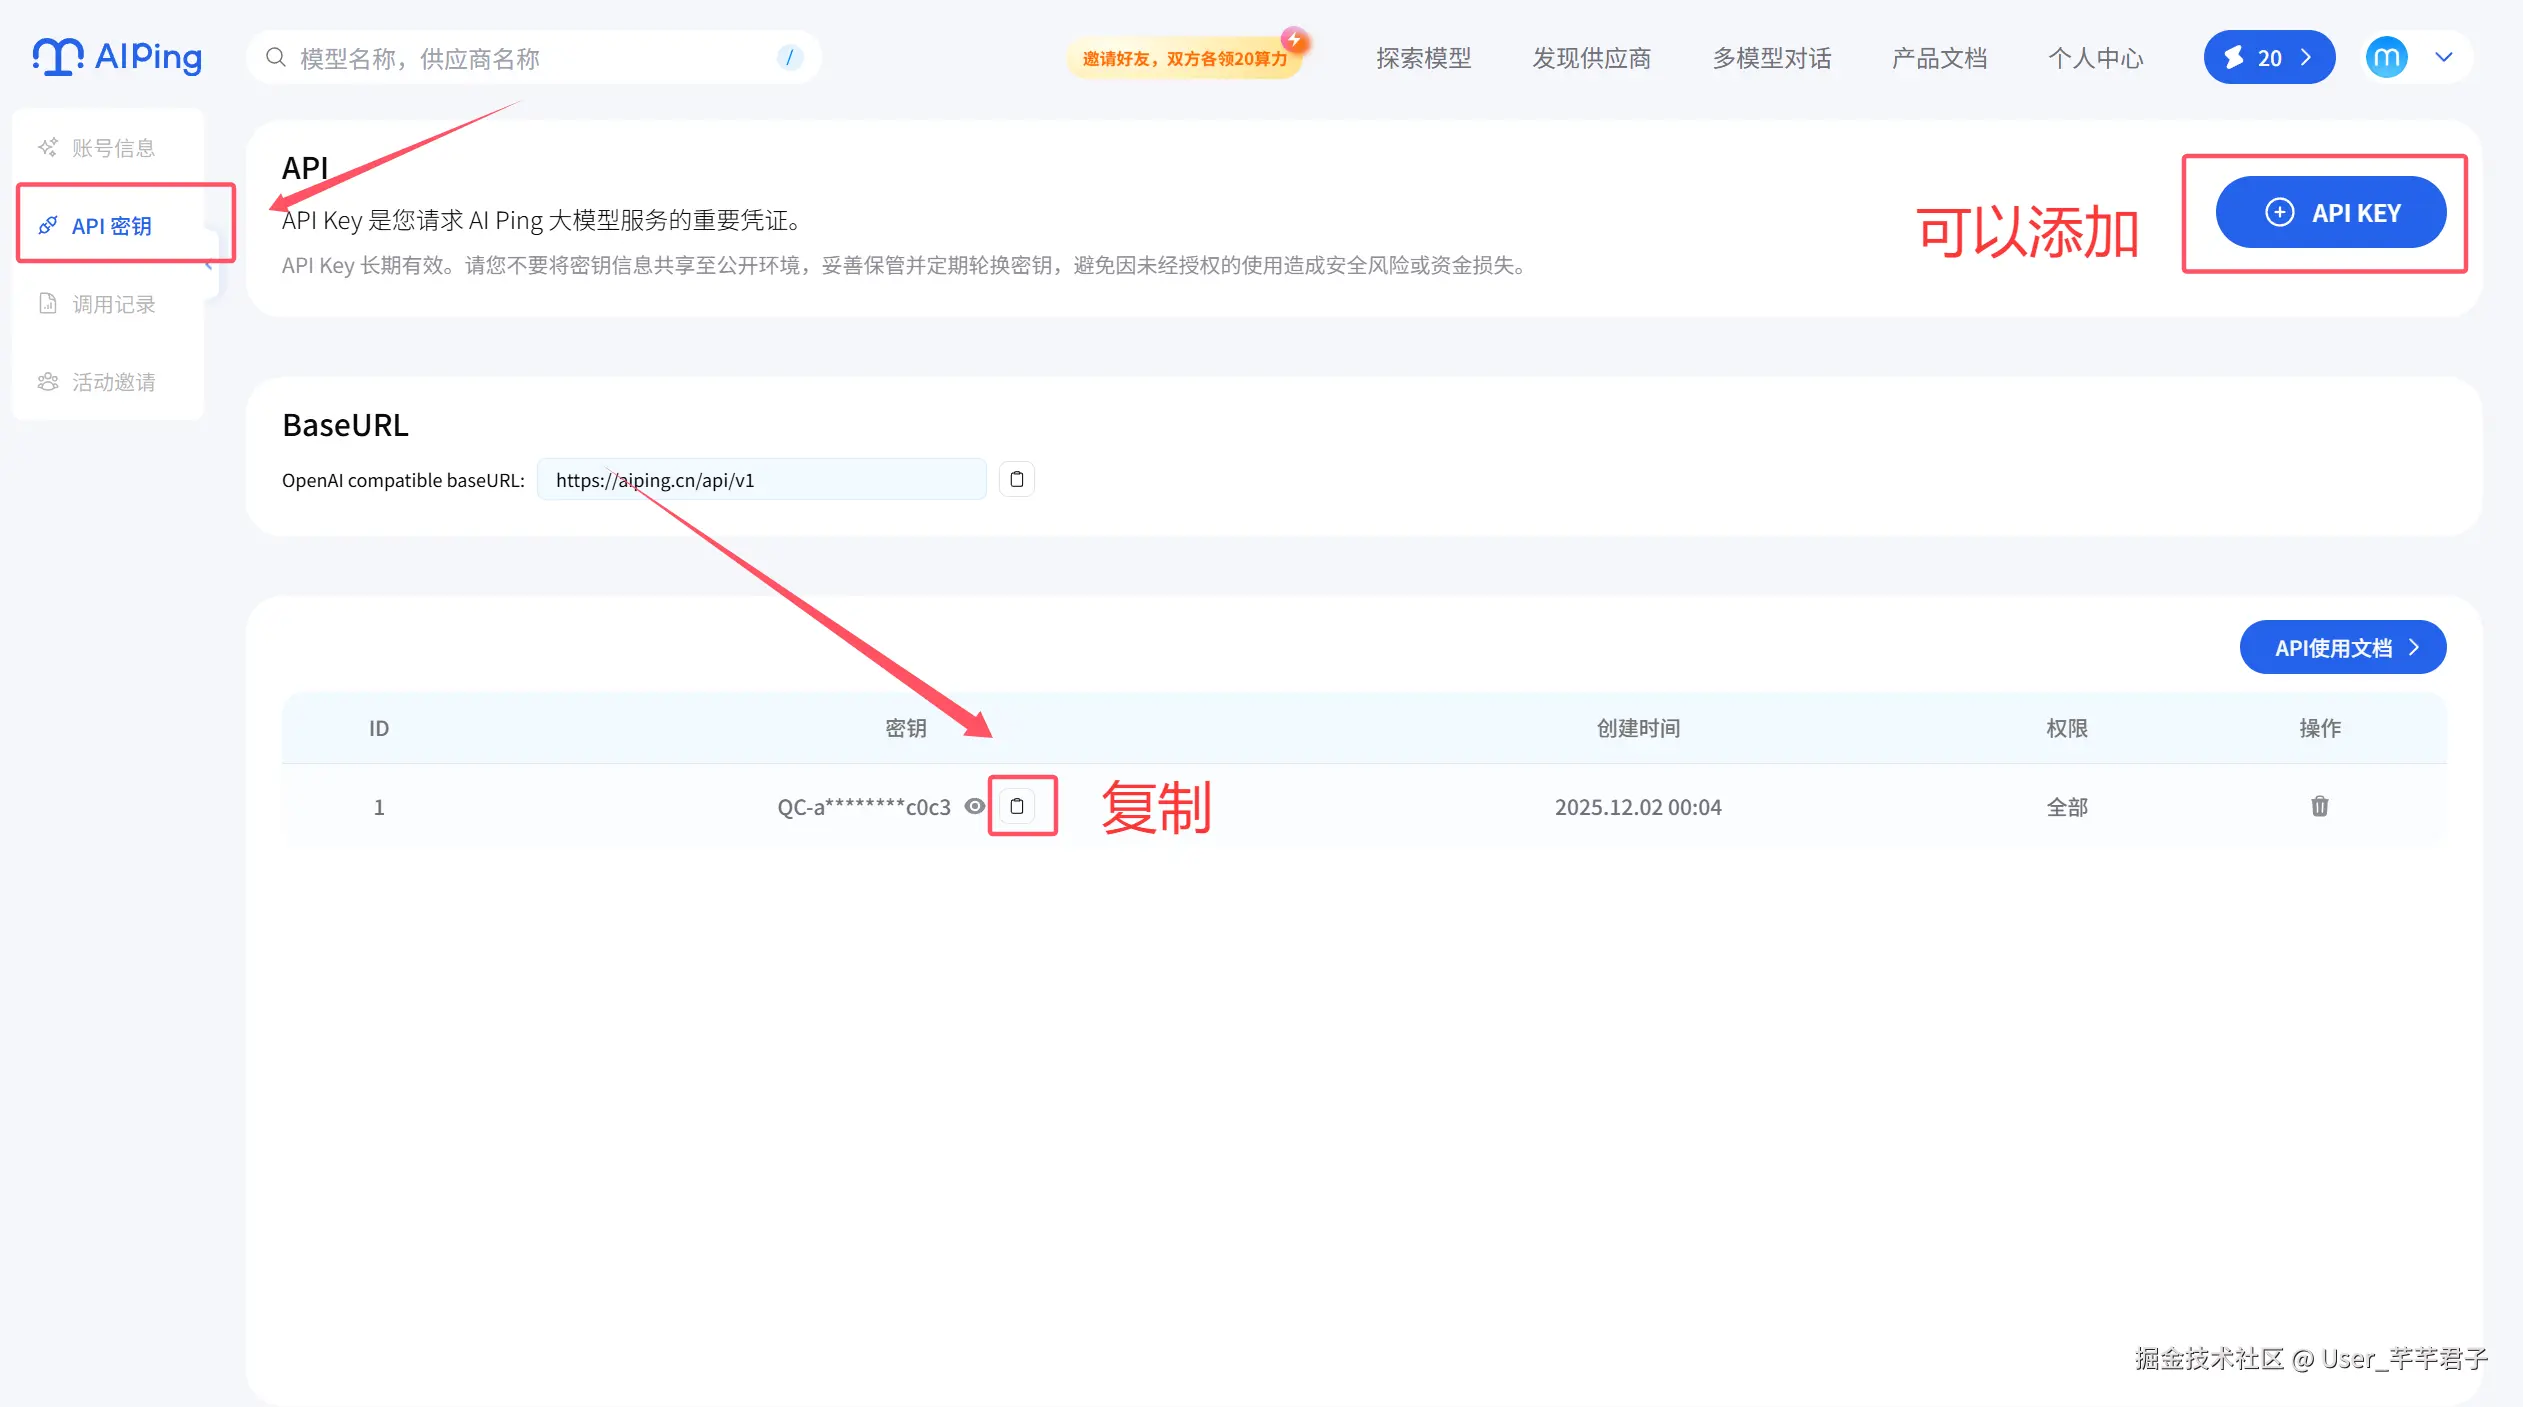Delete API key row 1 with trash icon
The width and height of the screenshot is (2523, 1407).
click(x=2319, y=806)
